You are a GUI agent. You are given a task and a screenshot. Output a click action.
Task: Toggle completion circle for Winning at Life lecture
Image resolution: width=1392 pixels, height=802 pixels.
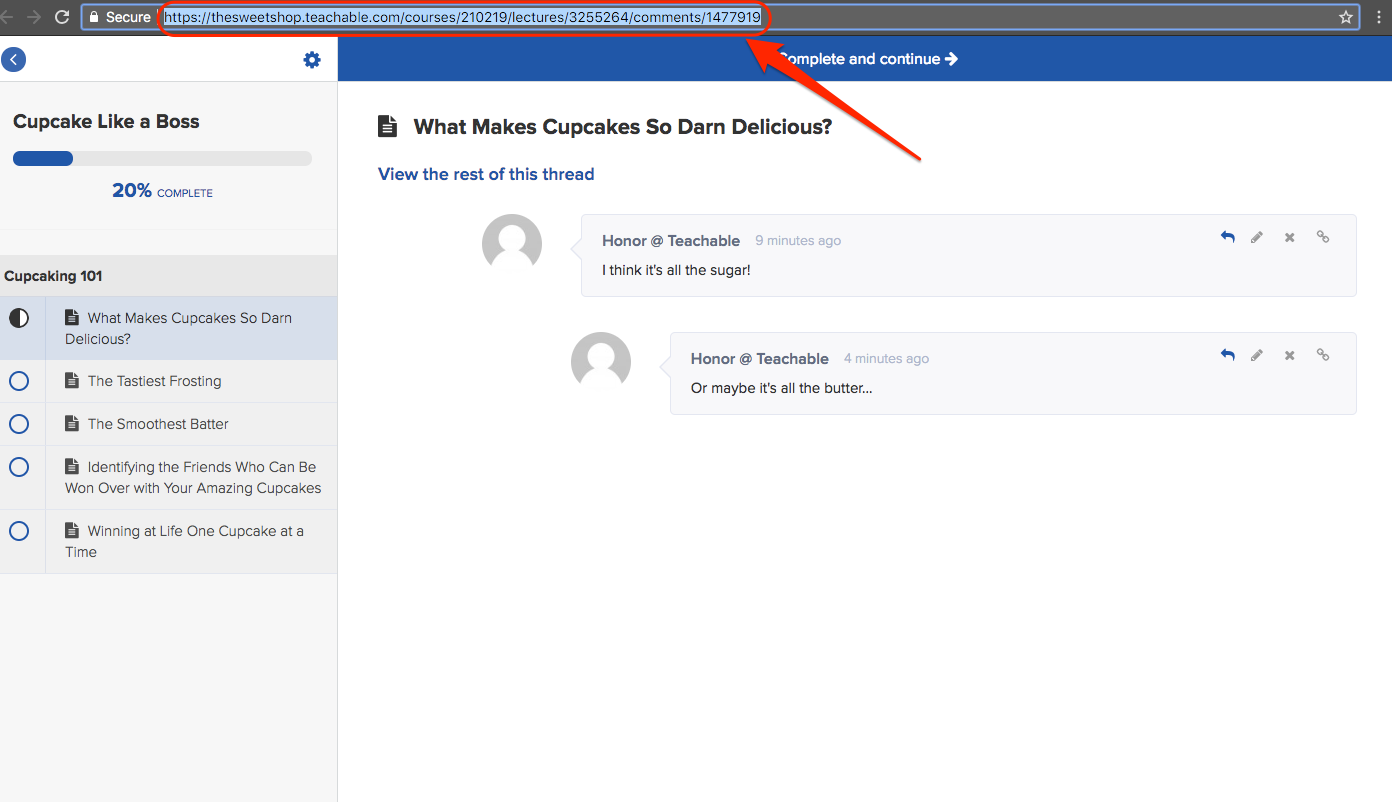pos(19,531)
